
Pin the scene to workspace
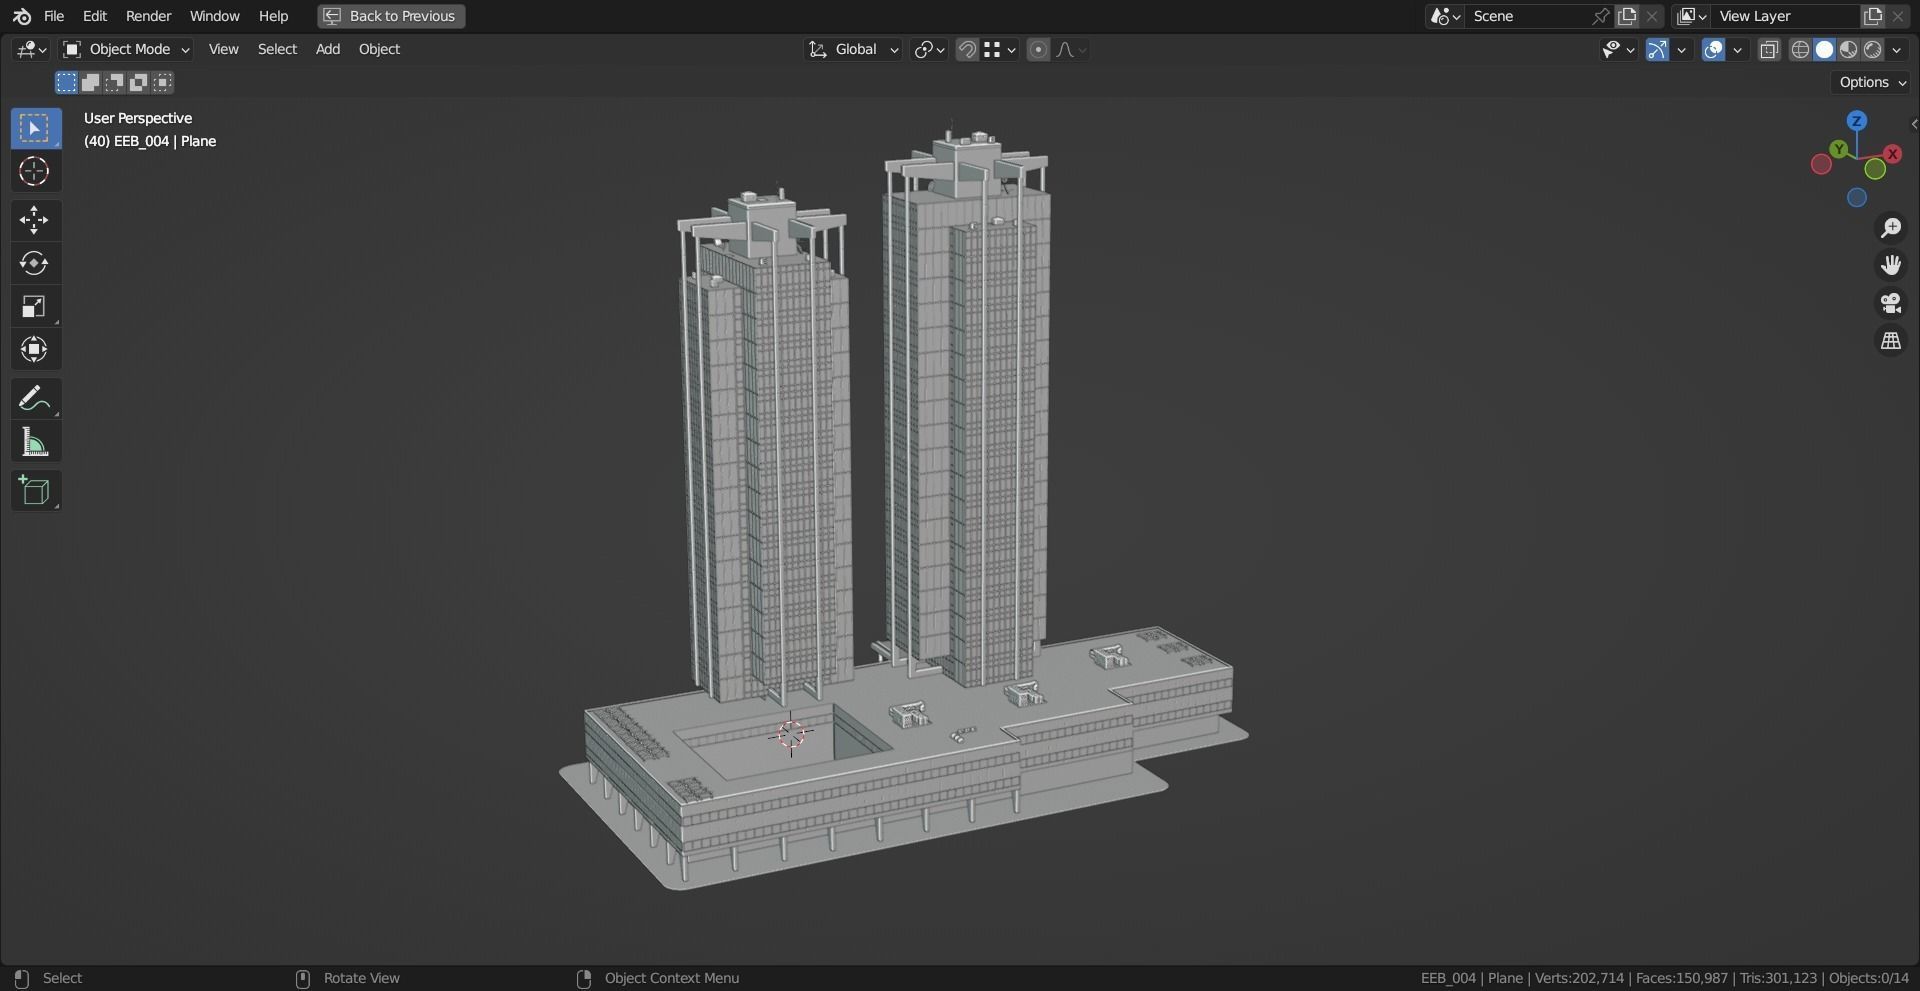coord(1600,16)
